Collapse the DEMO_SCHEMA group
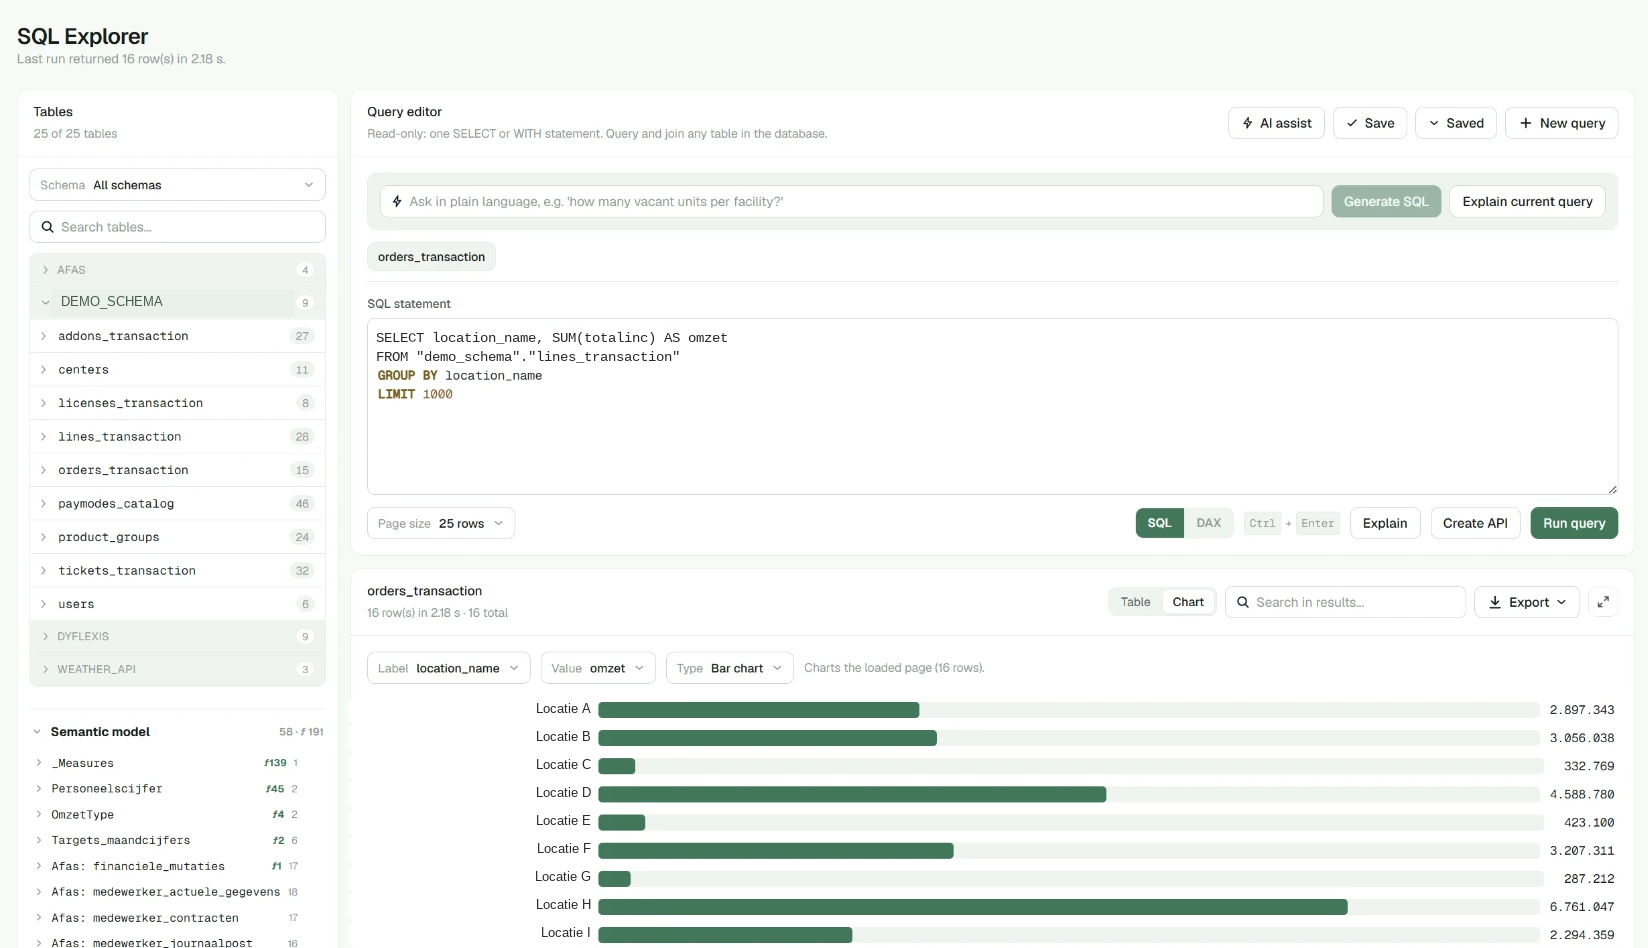The height and width of the screenshot is (948, 1648). [x=177, y=302]
